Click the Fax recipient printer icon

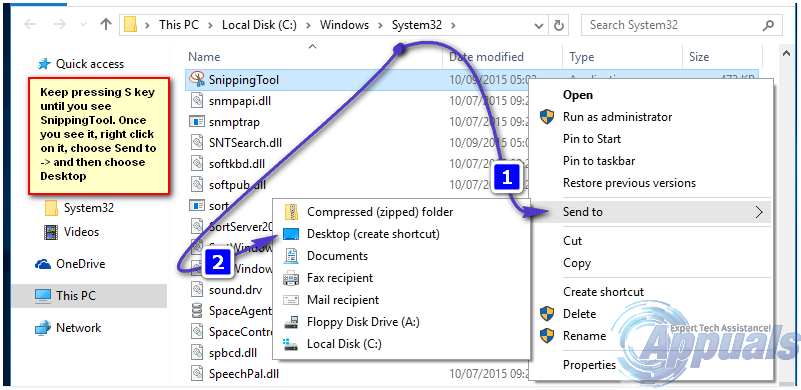click(x=291, y=278)
